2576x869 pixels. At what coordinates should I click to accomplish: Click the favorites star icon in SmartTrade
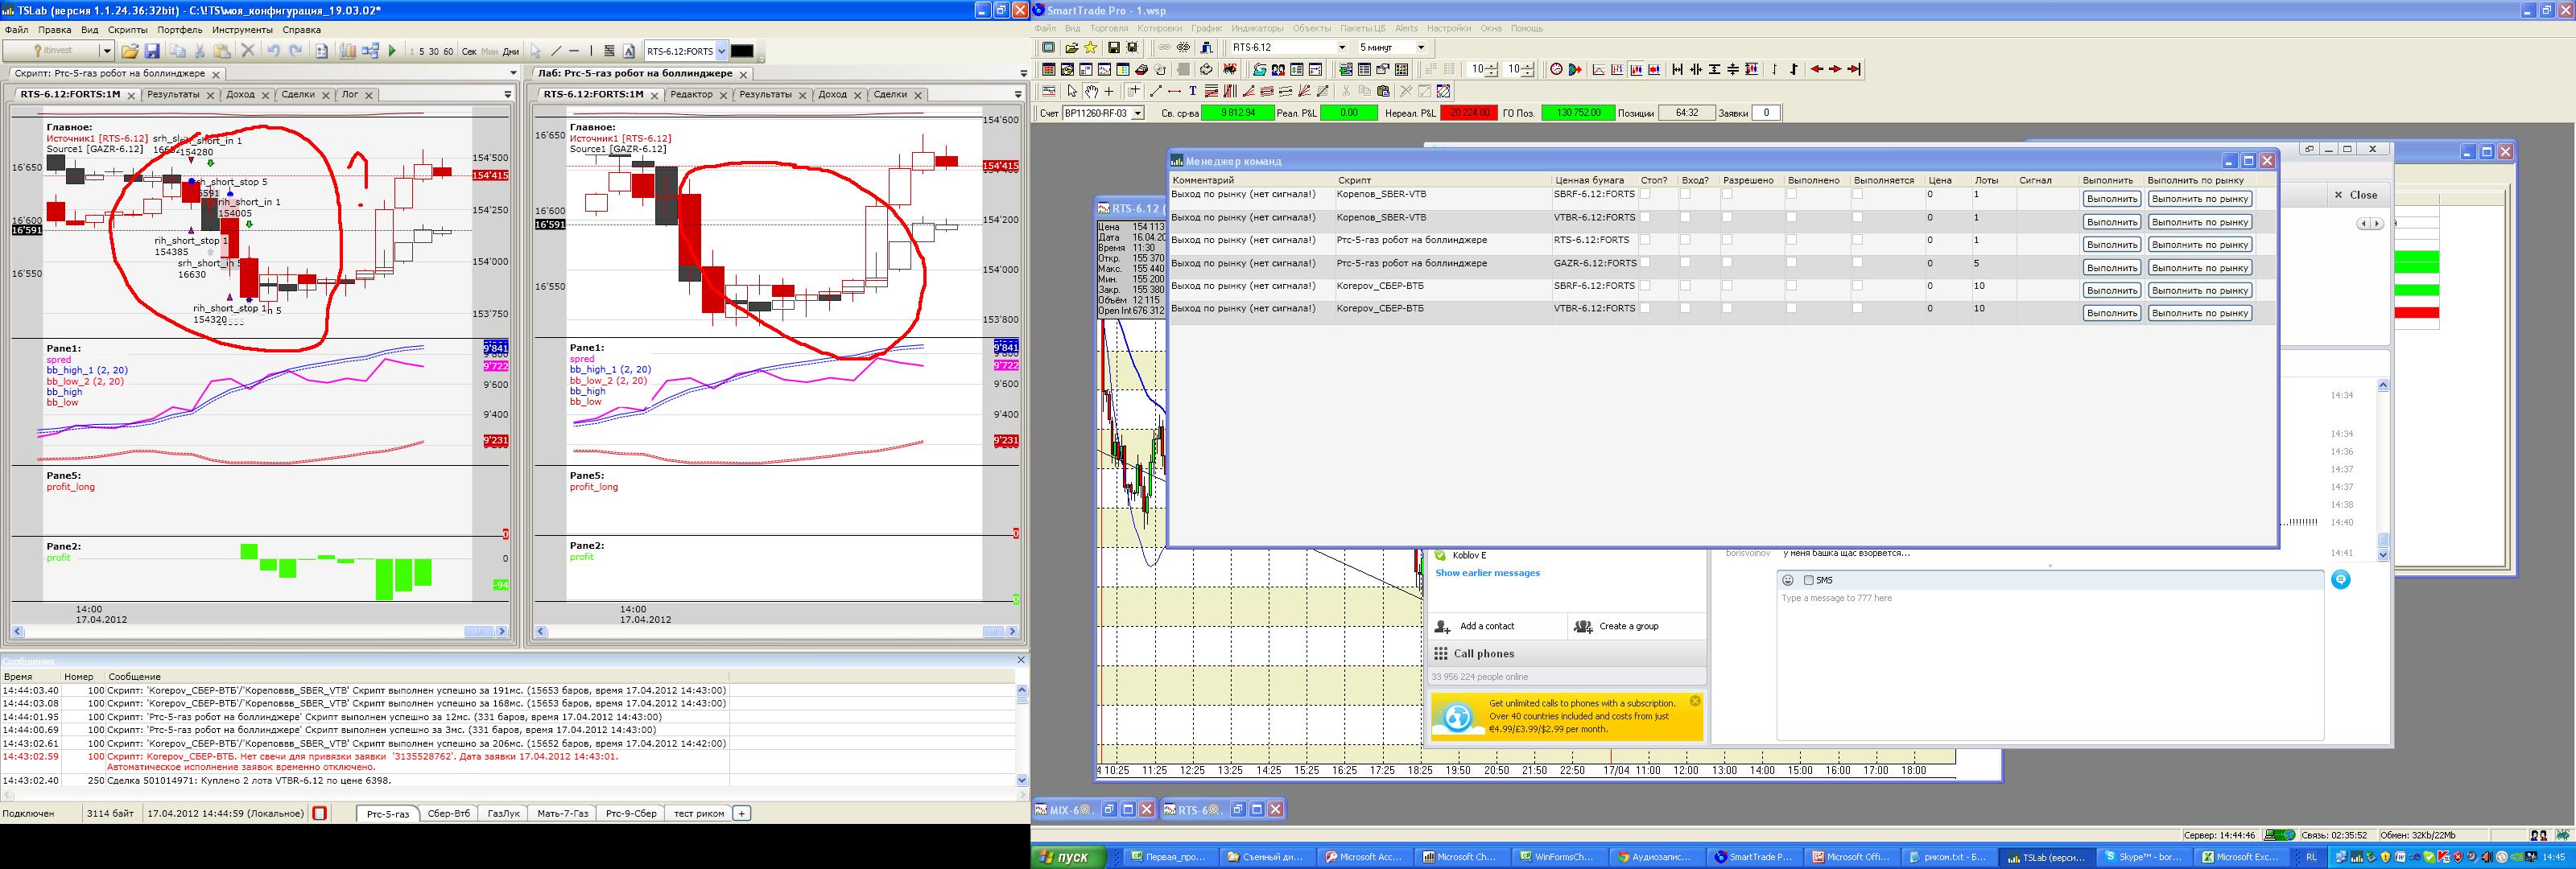[1090, 47]
